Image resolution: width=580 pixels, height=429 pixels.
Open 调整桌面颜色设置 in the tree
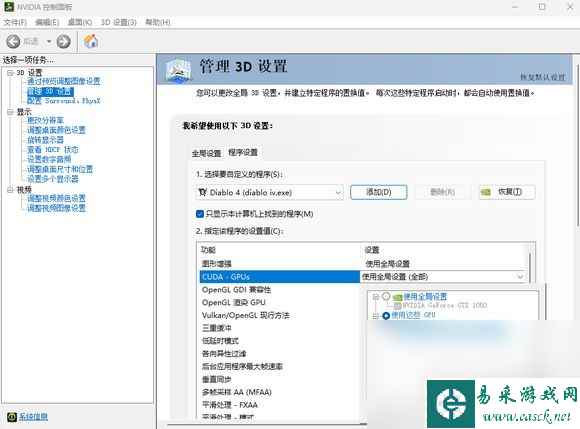coord(56,130)
